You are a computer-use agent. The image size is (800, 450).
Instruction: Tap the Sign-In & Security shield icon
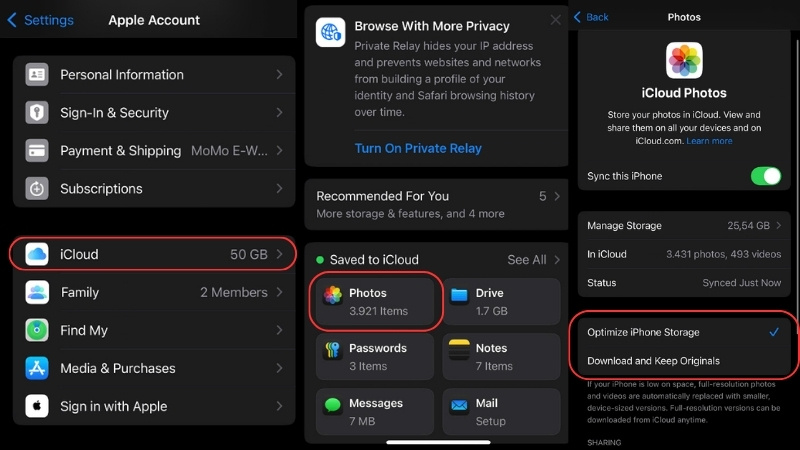tap(37, 112)
